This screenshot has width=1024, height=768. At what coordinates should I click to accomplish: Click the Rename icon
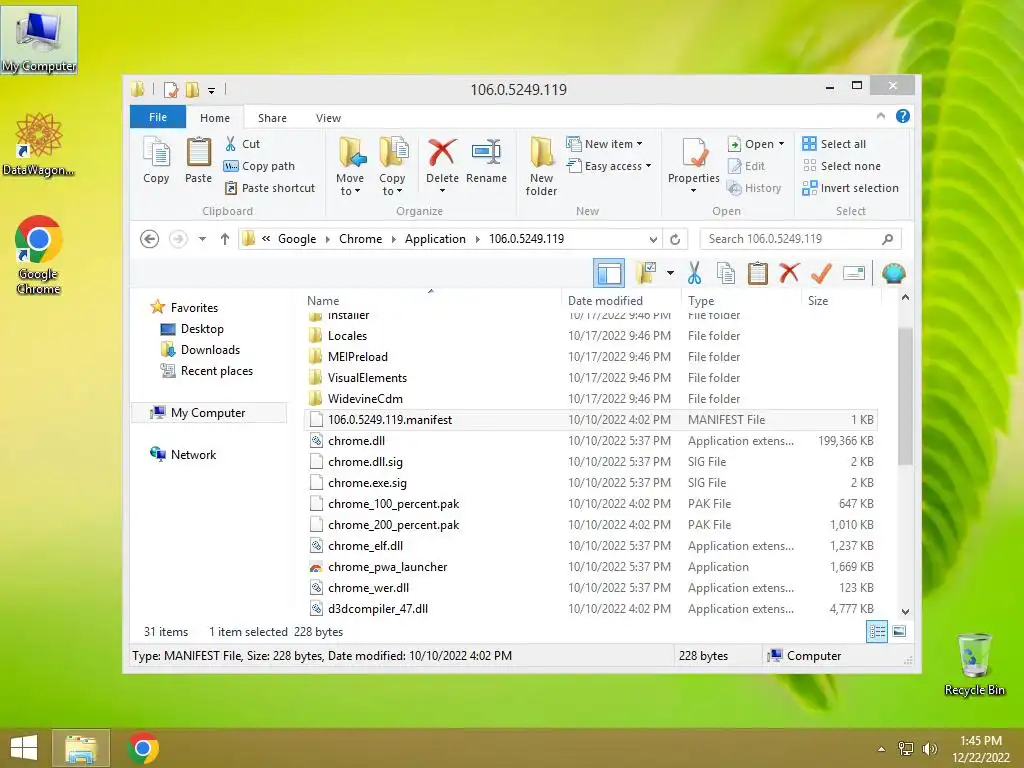pyautogui.click(x=487, y=152)
